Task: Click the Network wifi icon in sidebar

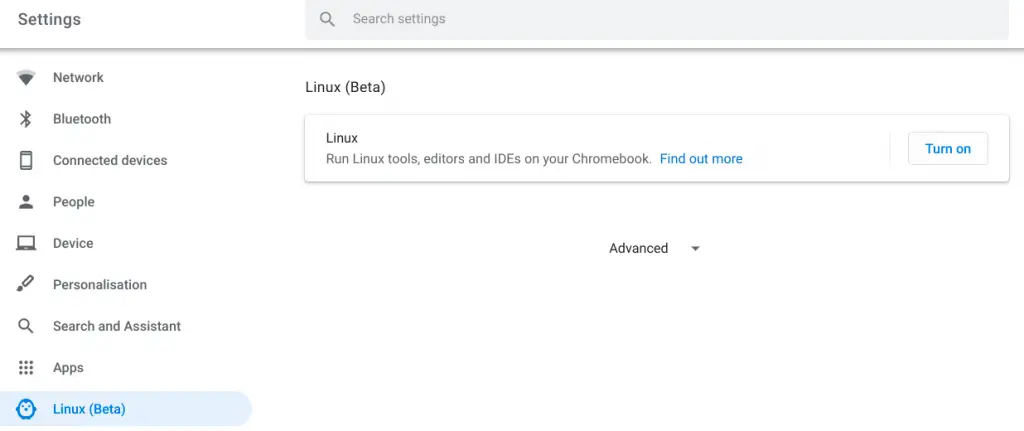Action: pyautogui.click(x=26, y=78)
